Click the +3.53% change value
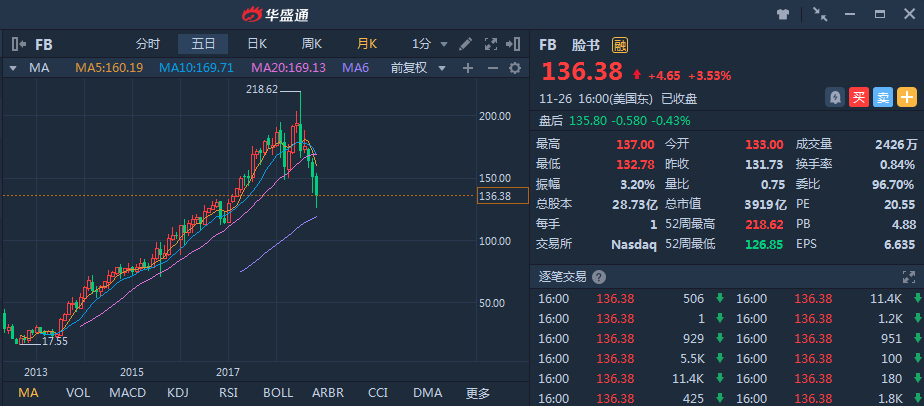924x406 pixels. click(710, 75)
